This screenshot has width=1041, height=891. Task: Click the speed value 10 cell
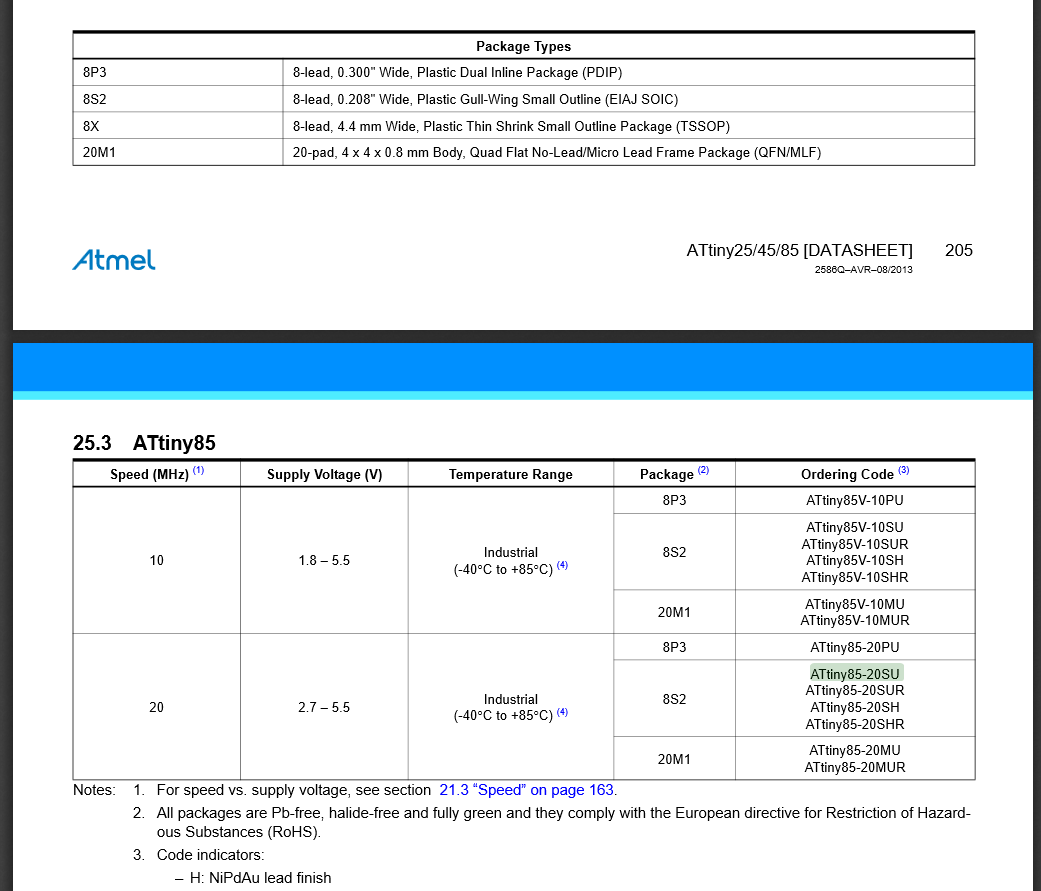tap(157, 560)
